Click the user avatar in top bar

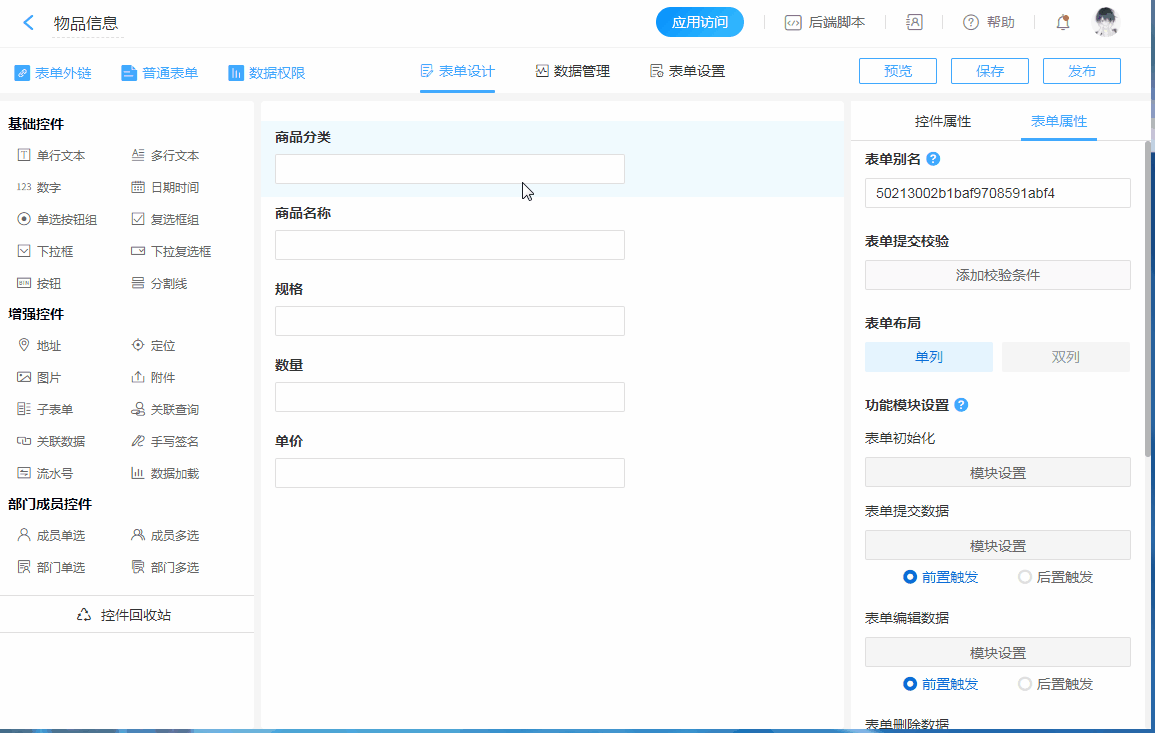tap(1105, 22)
